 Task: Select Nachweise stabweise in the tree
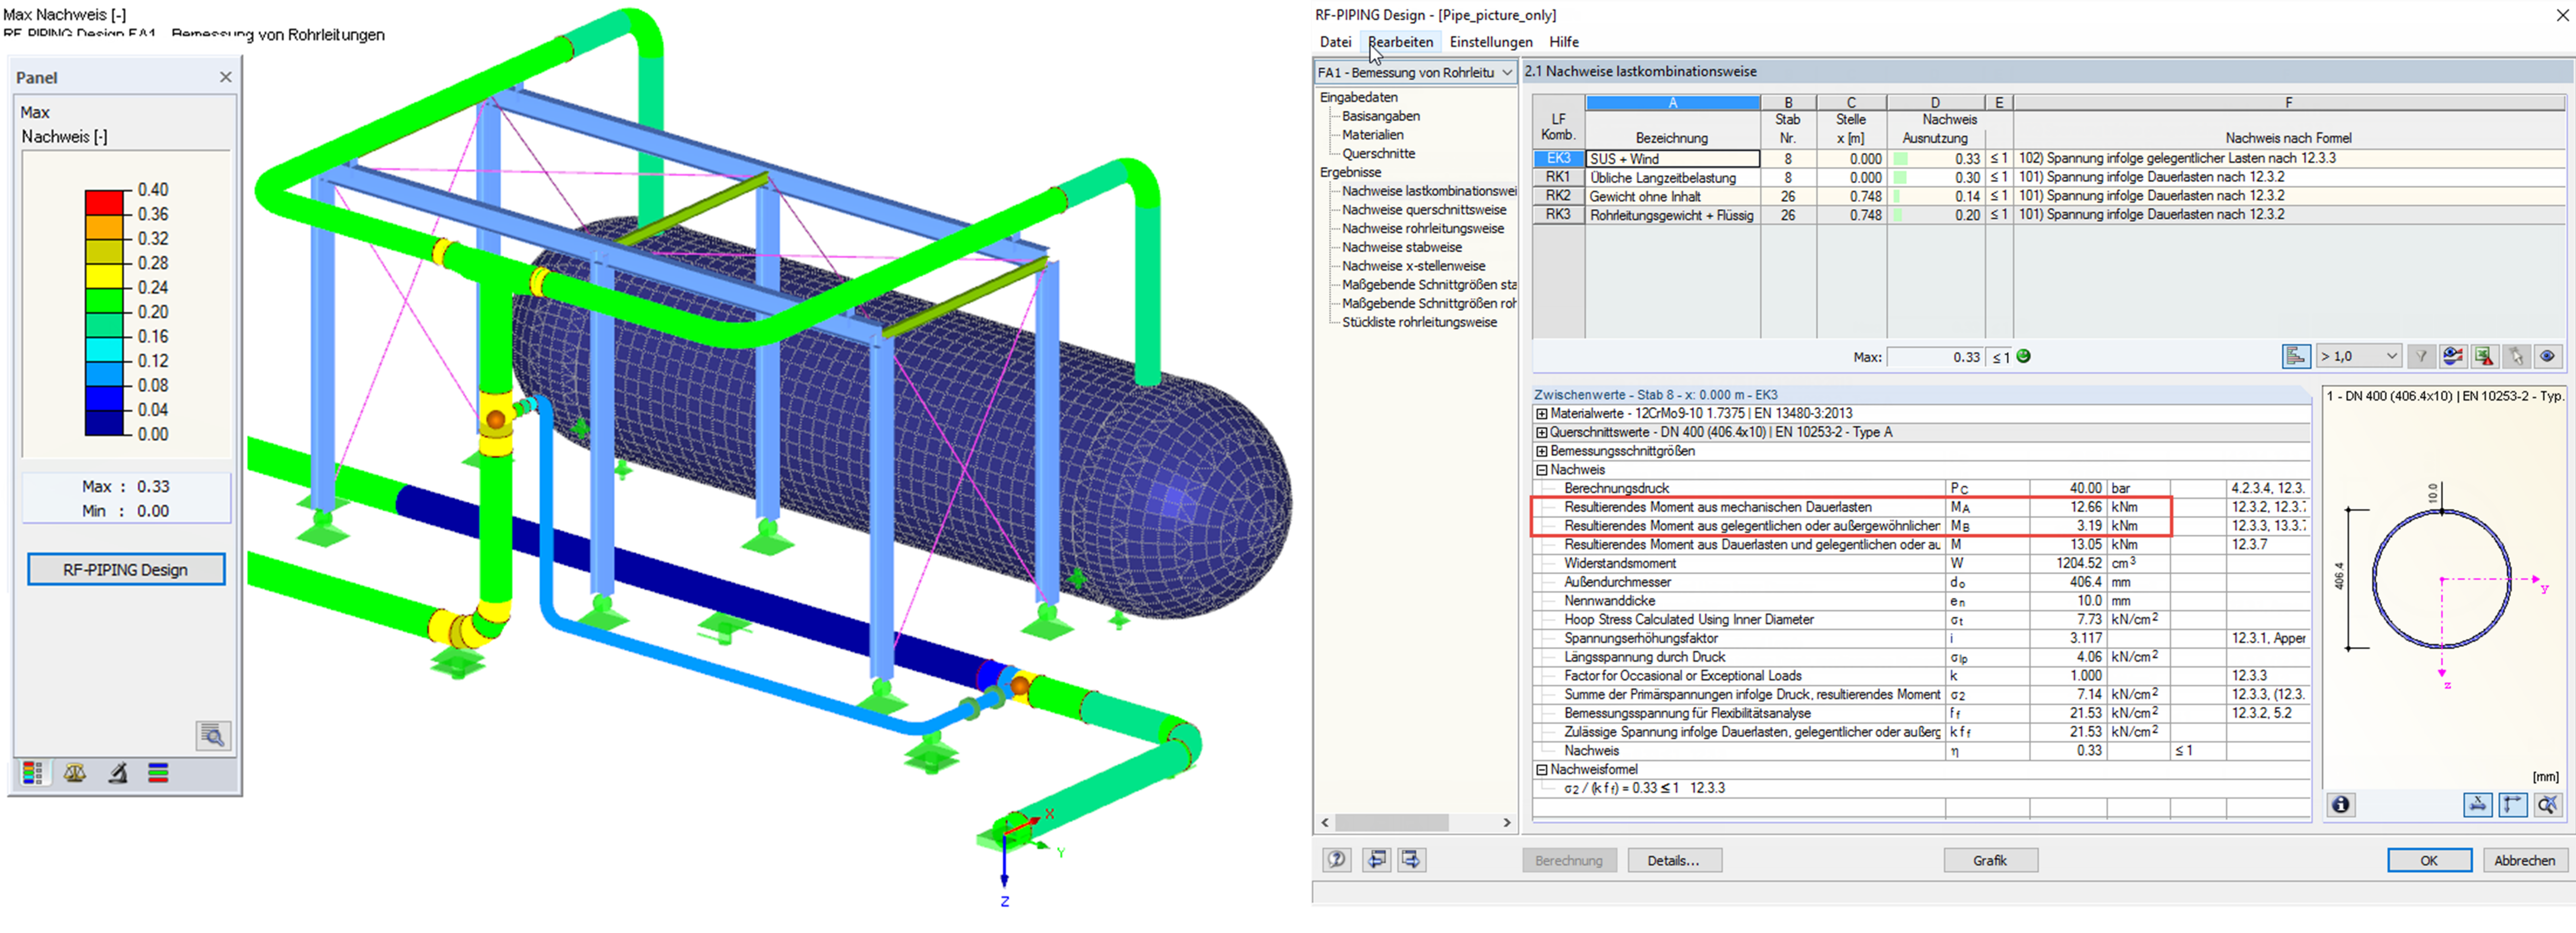pyautogui.click(x=1401, y=247)
